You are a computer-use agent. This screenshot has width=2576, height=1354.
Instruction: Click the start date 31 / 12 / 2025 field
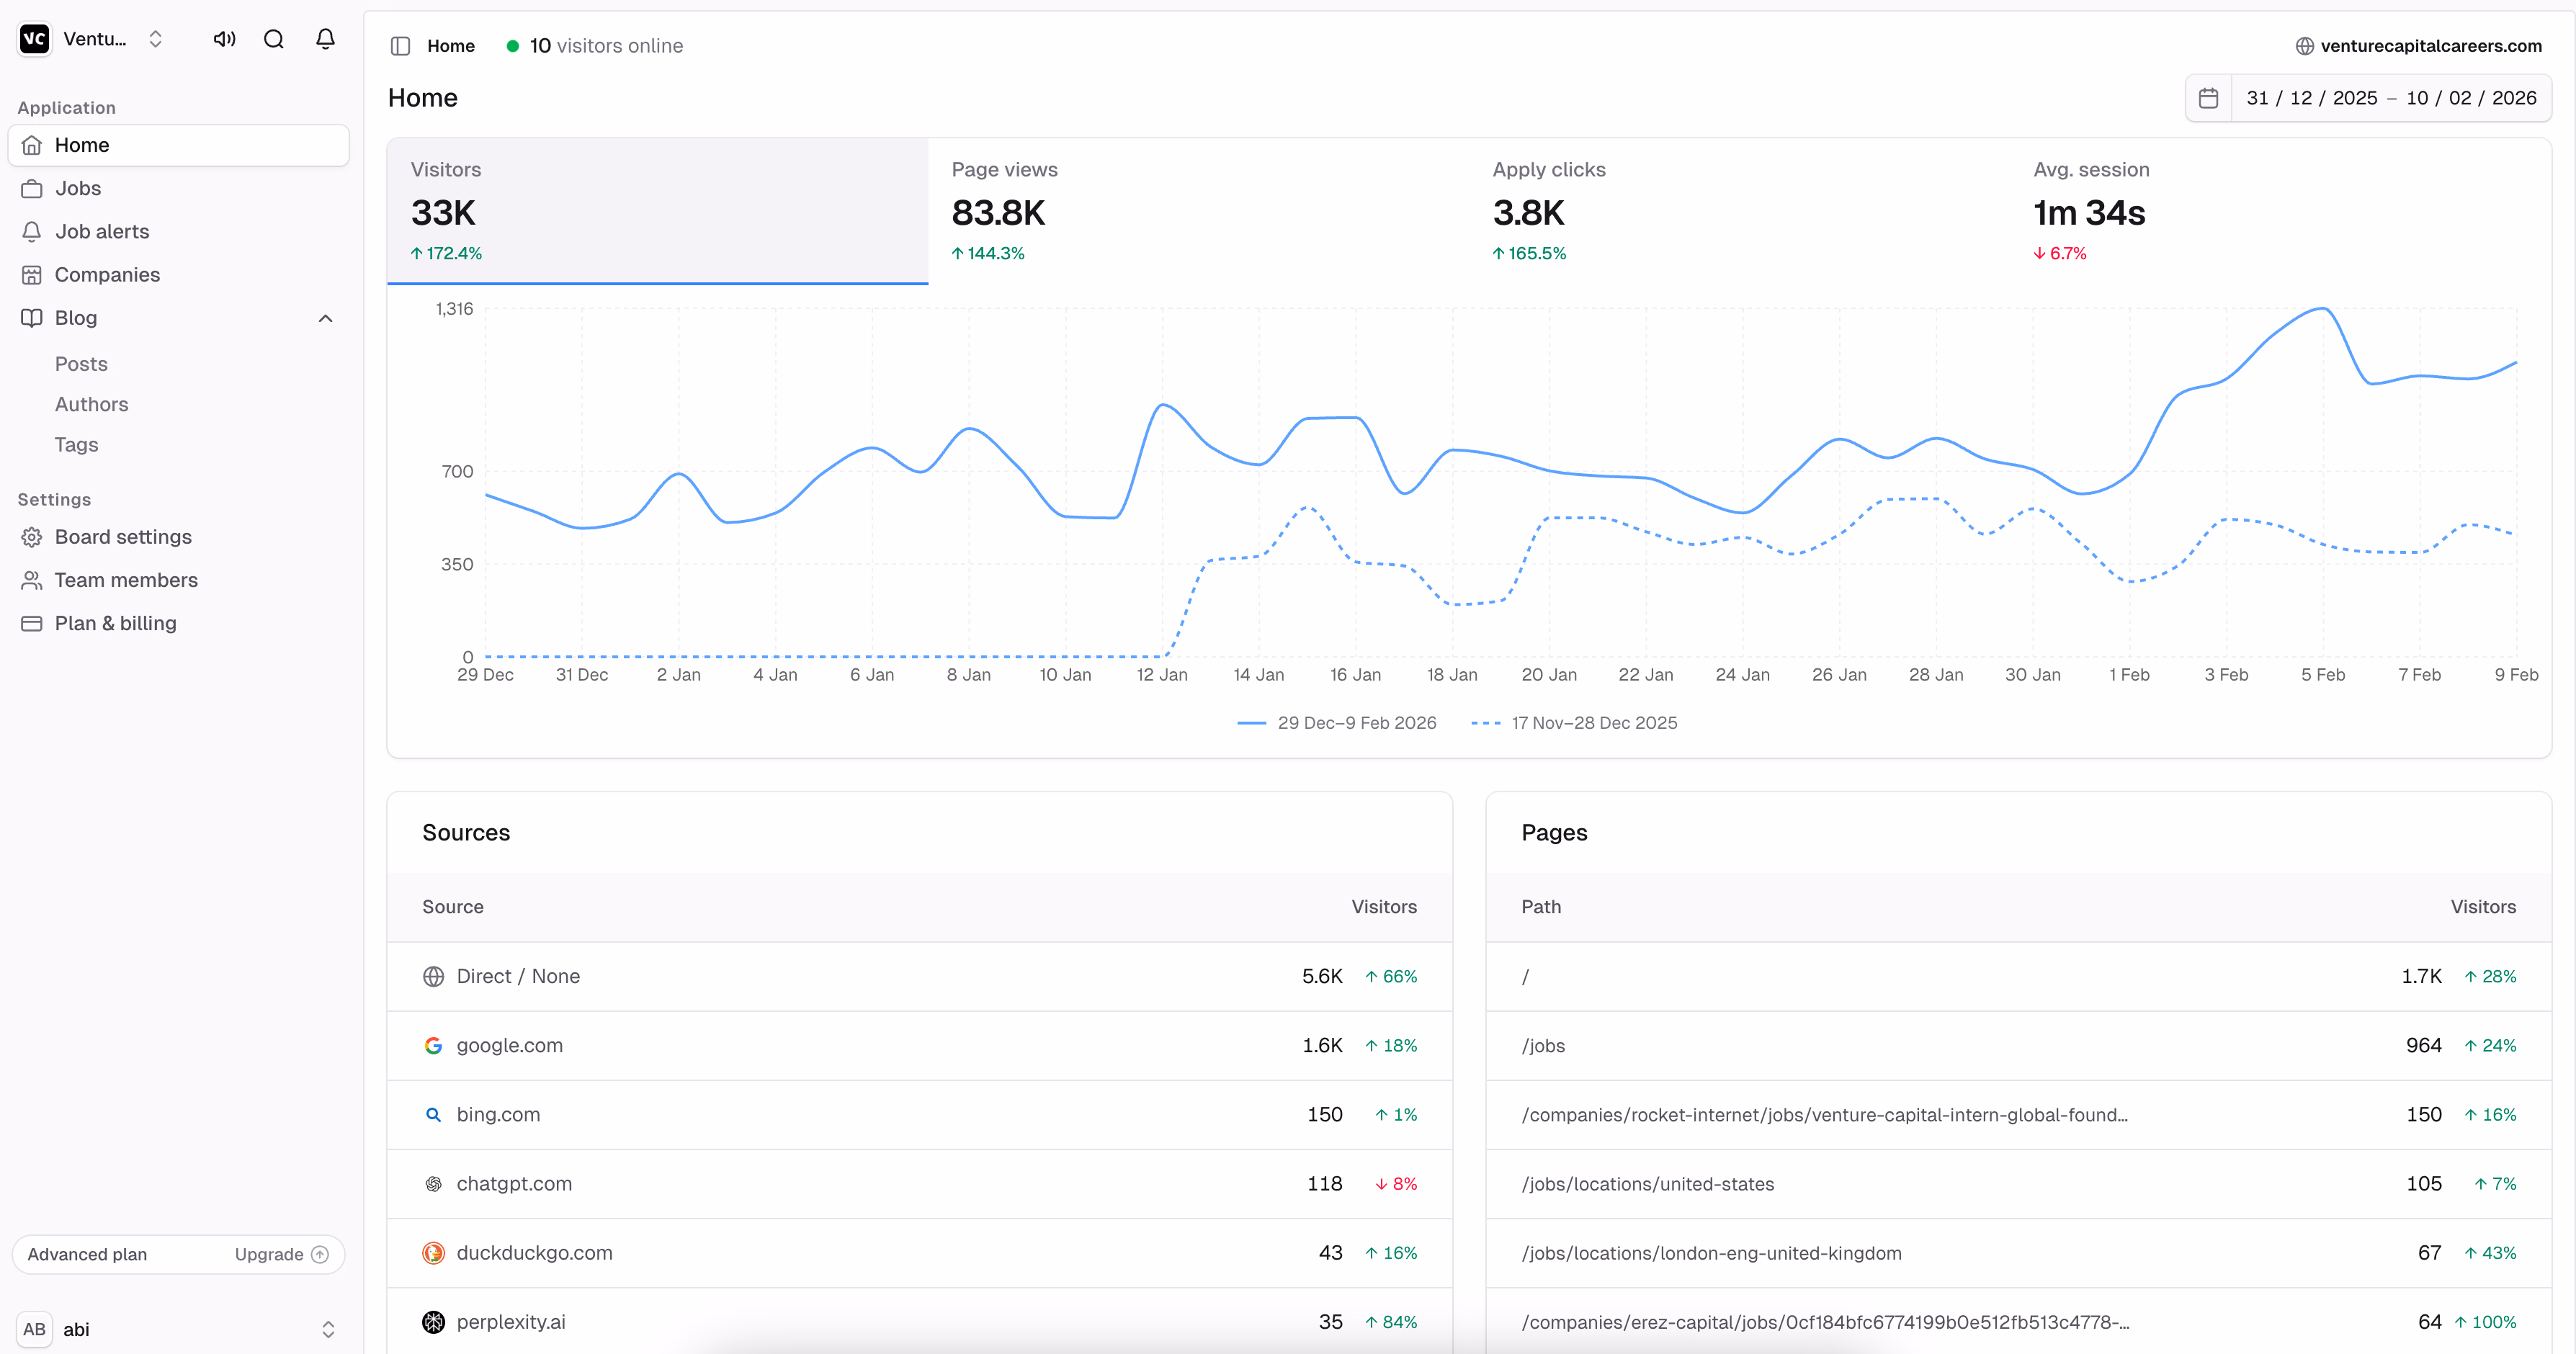2311,98
